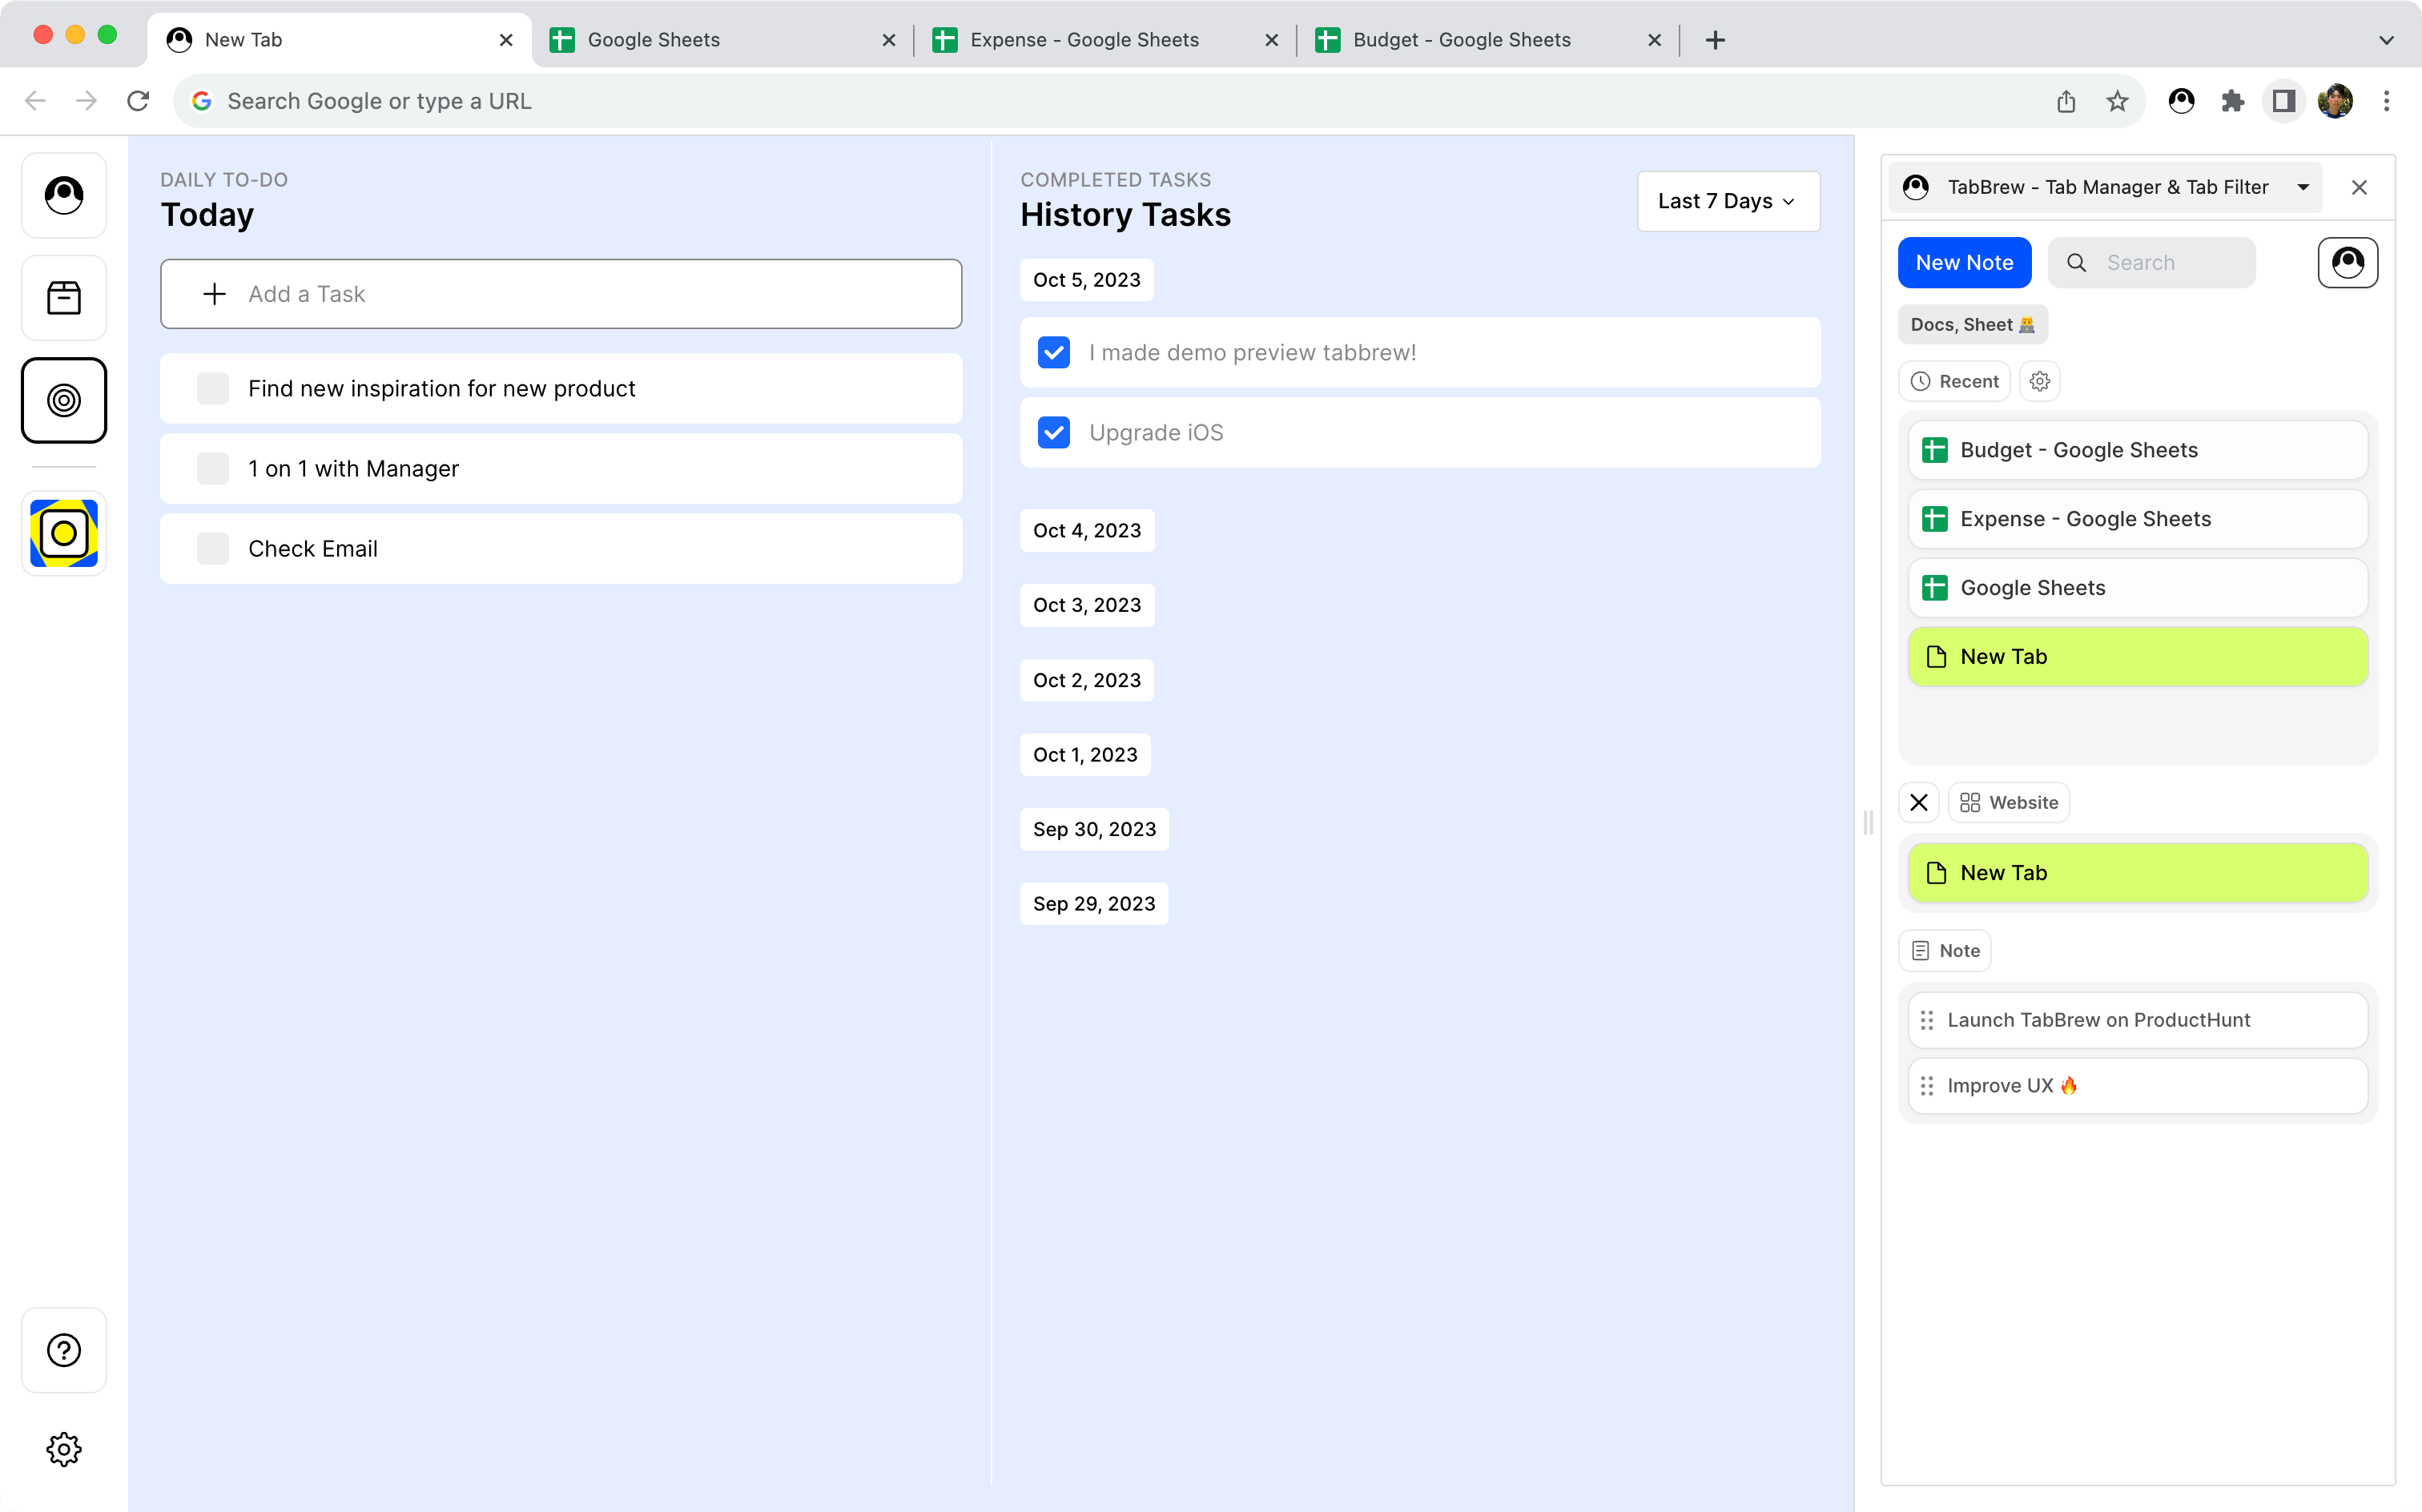The height and width of the screenshot is (1512, 2422).
Task: Close the Budget - Google Sheets tab
Action: tap(1654, 40)
